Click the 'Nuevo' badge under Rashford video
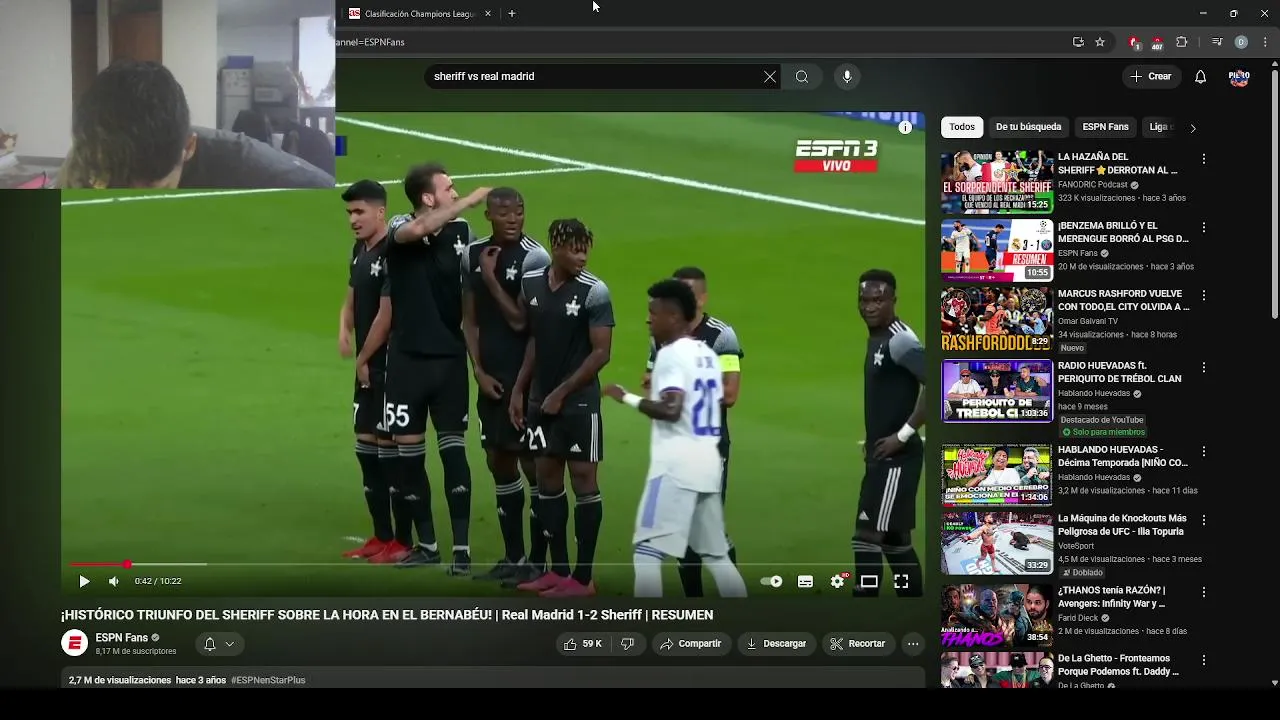Image resolution: width=1280 pixels, height=720 pixels. [1072, 348]
